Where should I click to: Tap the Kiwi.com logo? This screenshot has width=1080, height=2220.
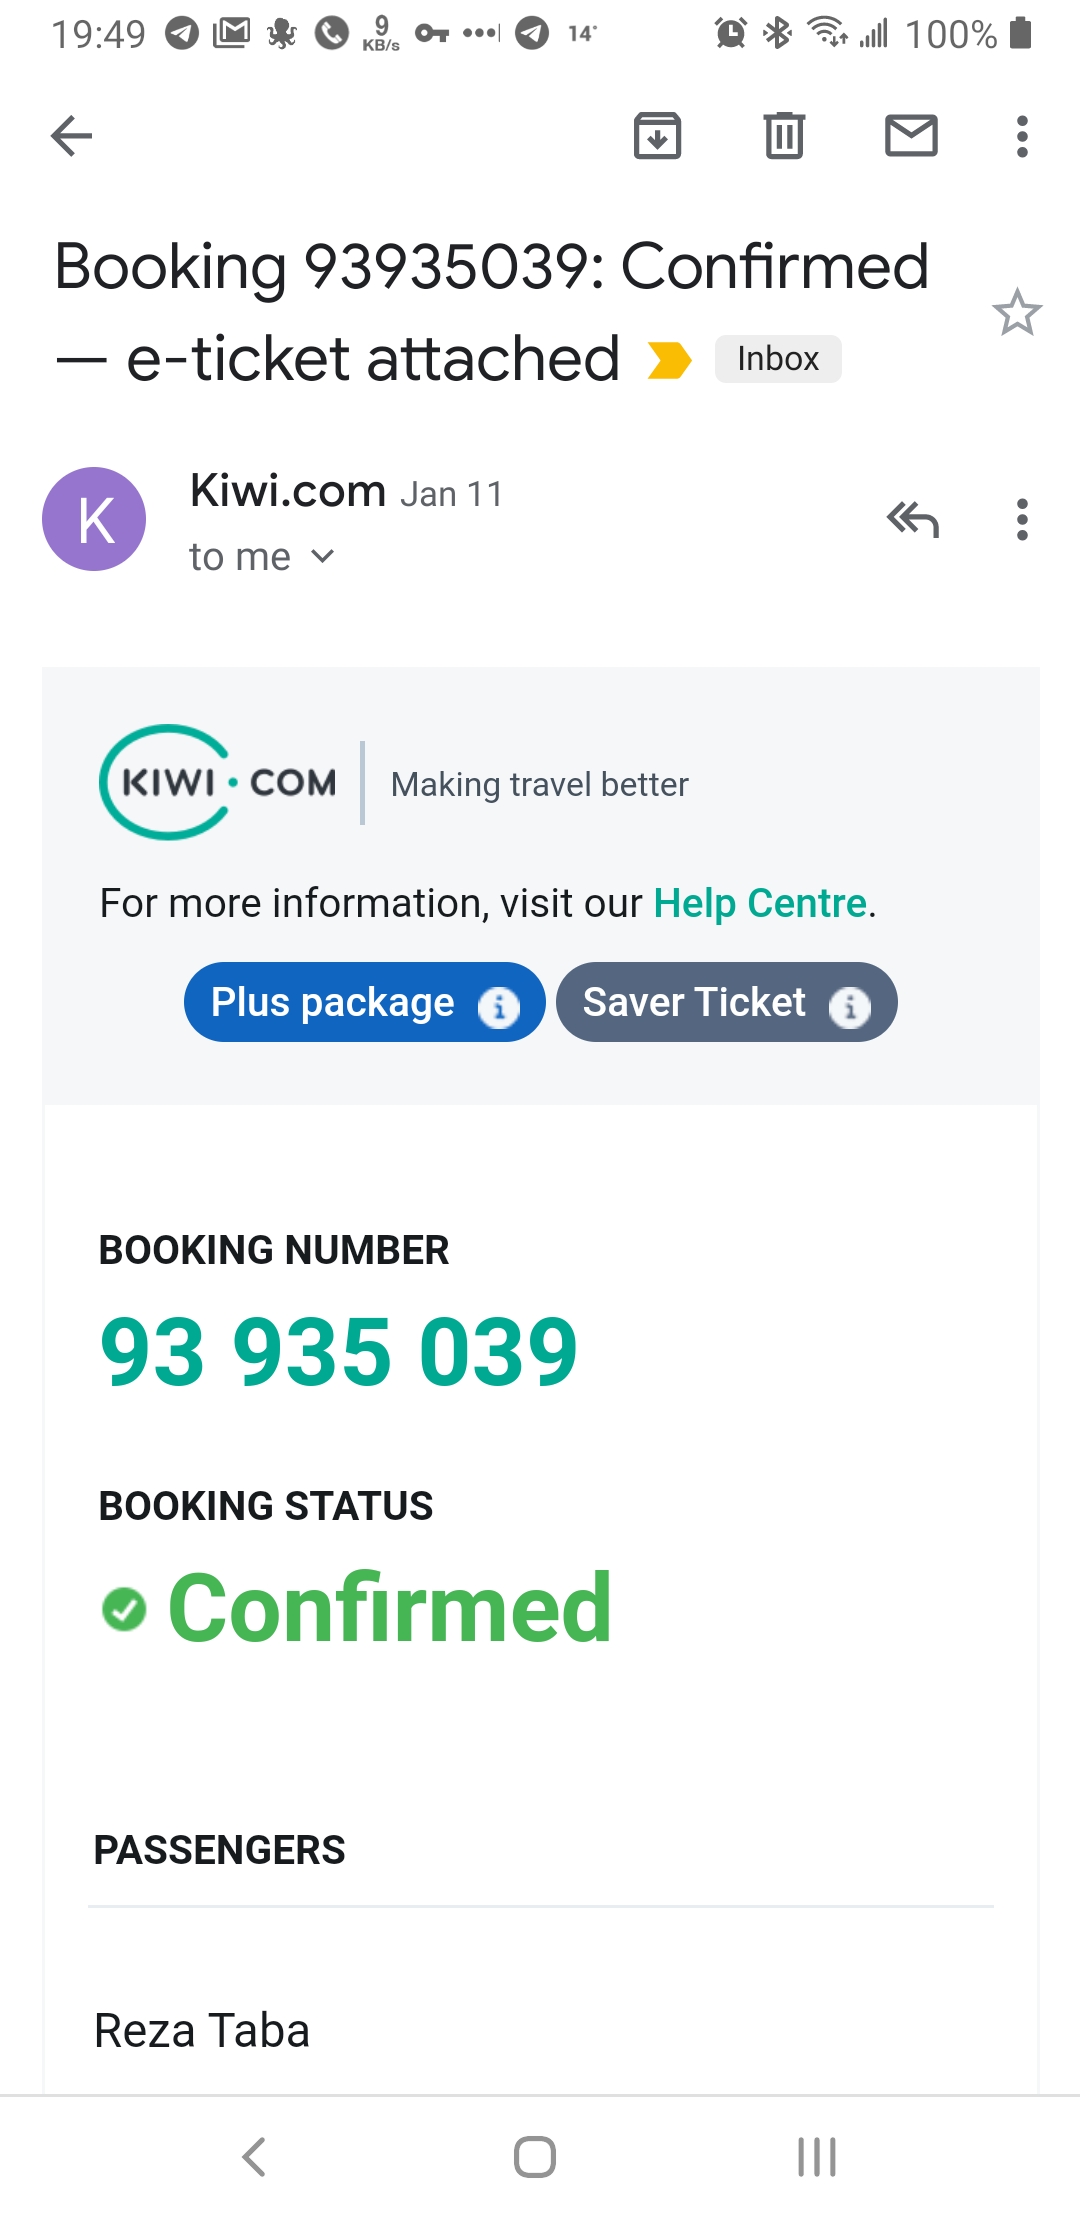(x=218, y=782)
